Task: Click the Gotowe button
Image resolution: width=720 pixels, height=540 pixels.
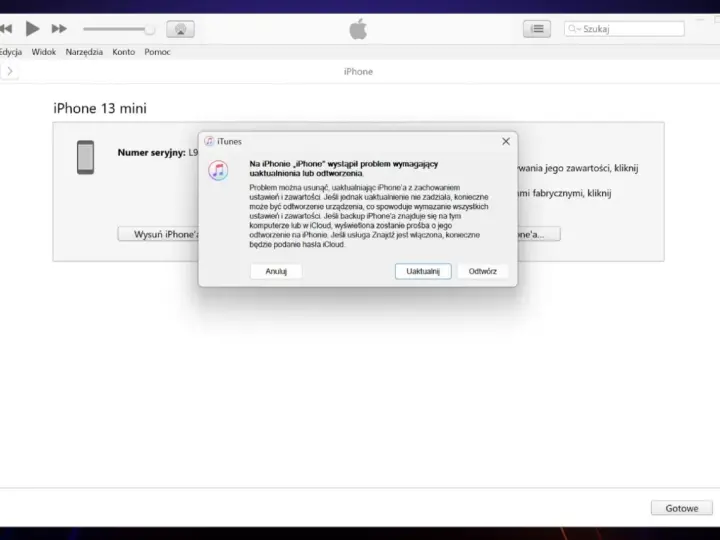Action: click(x=682, y=508)
